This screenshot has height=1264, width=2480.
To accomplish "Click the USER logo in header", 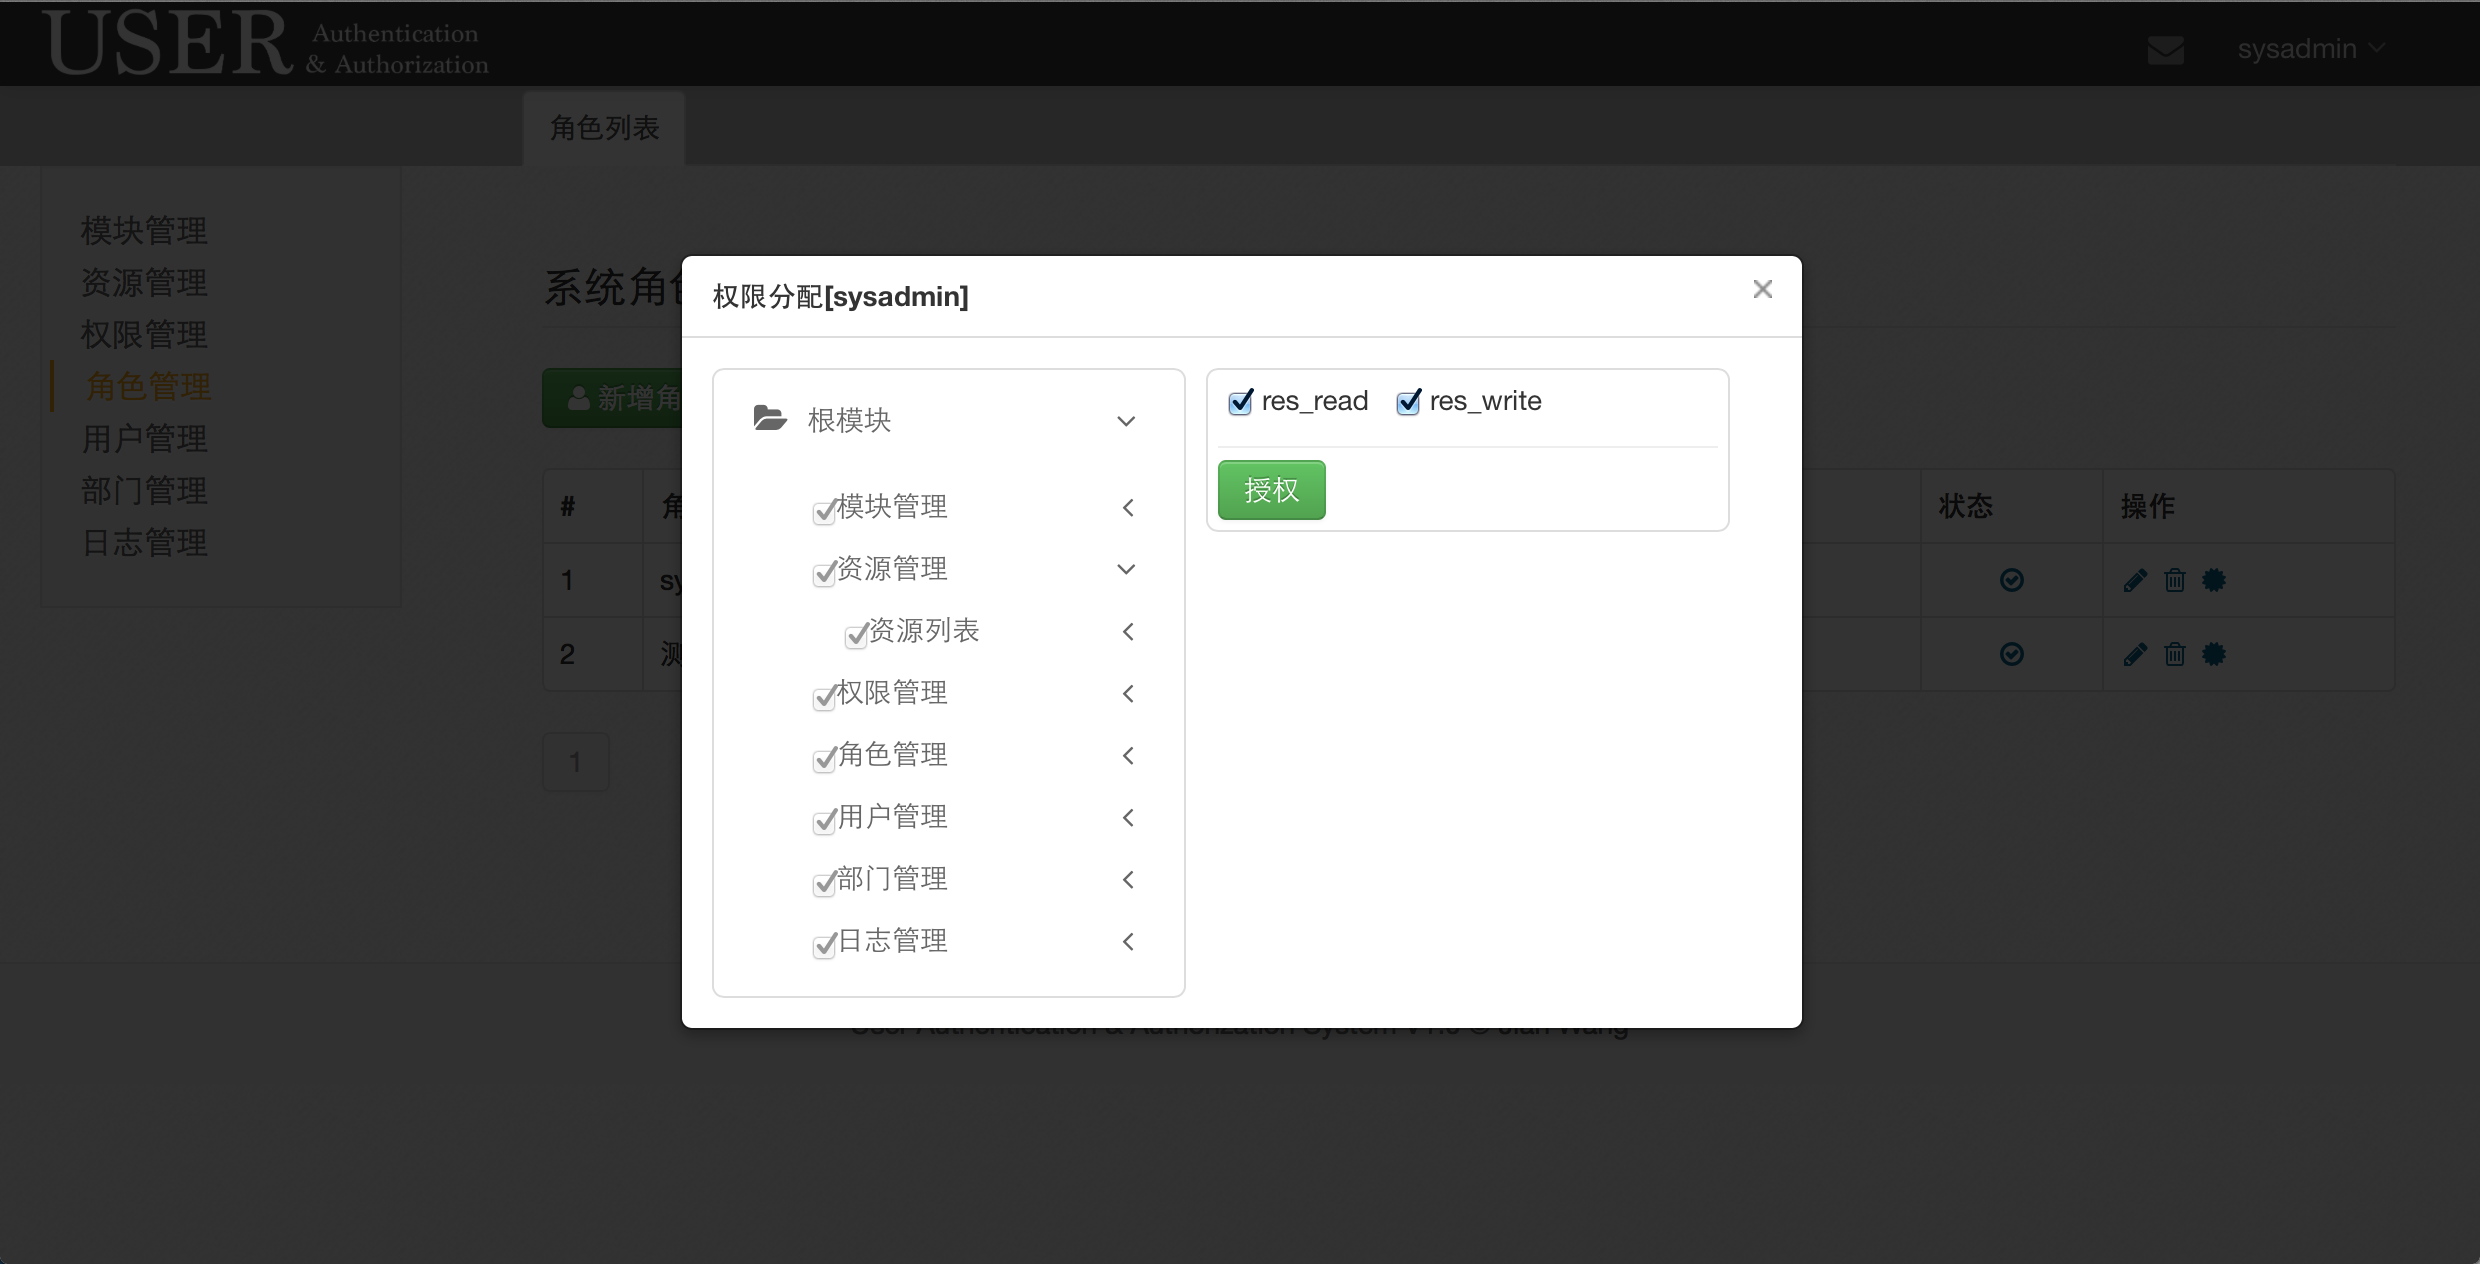I will pyautogui.click(x=266, y=44).
